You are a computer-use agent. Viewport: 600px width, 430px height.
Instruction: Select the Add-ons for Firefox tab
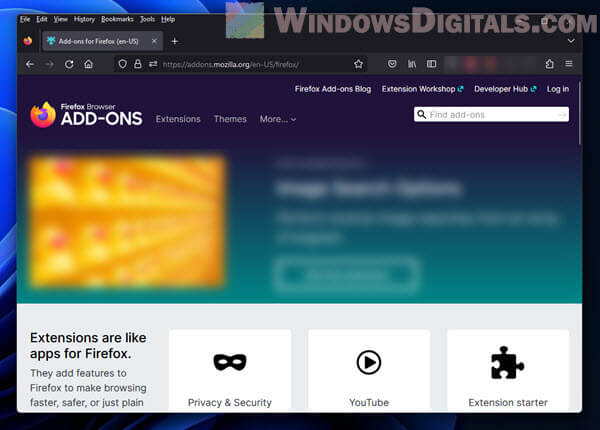pos(102,41)
